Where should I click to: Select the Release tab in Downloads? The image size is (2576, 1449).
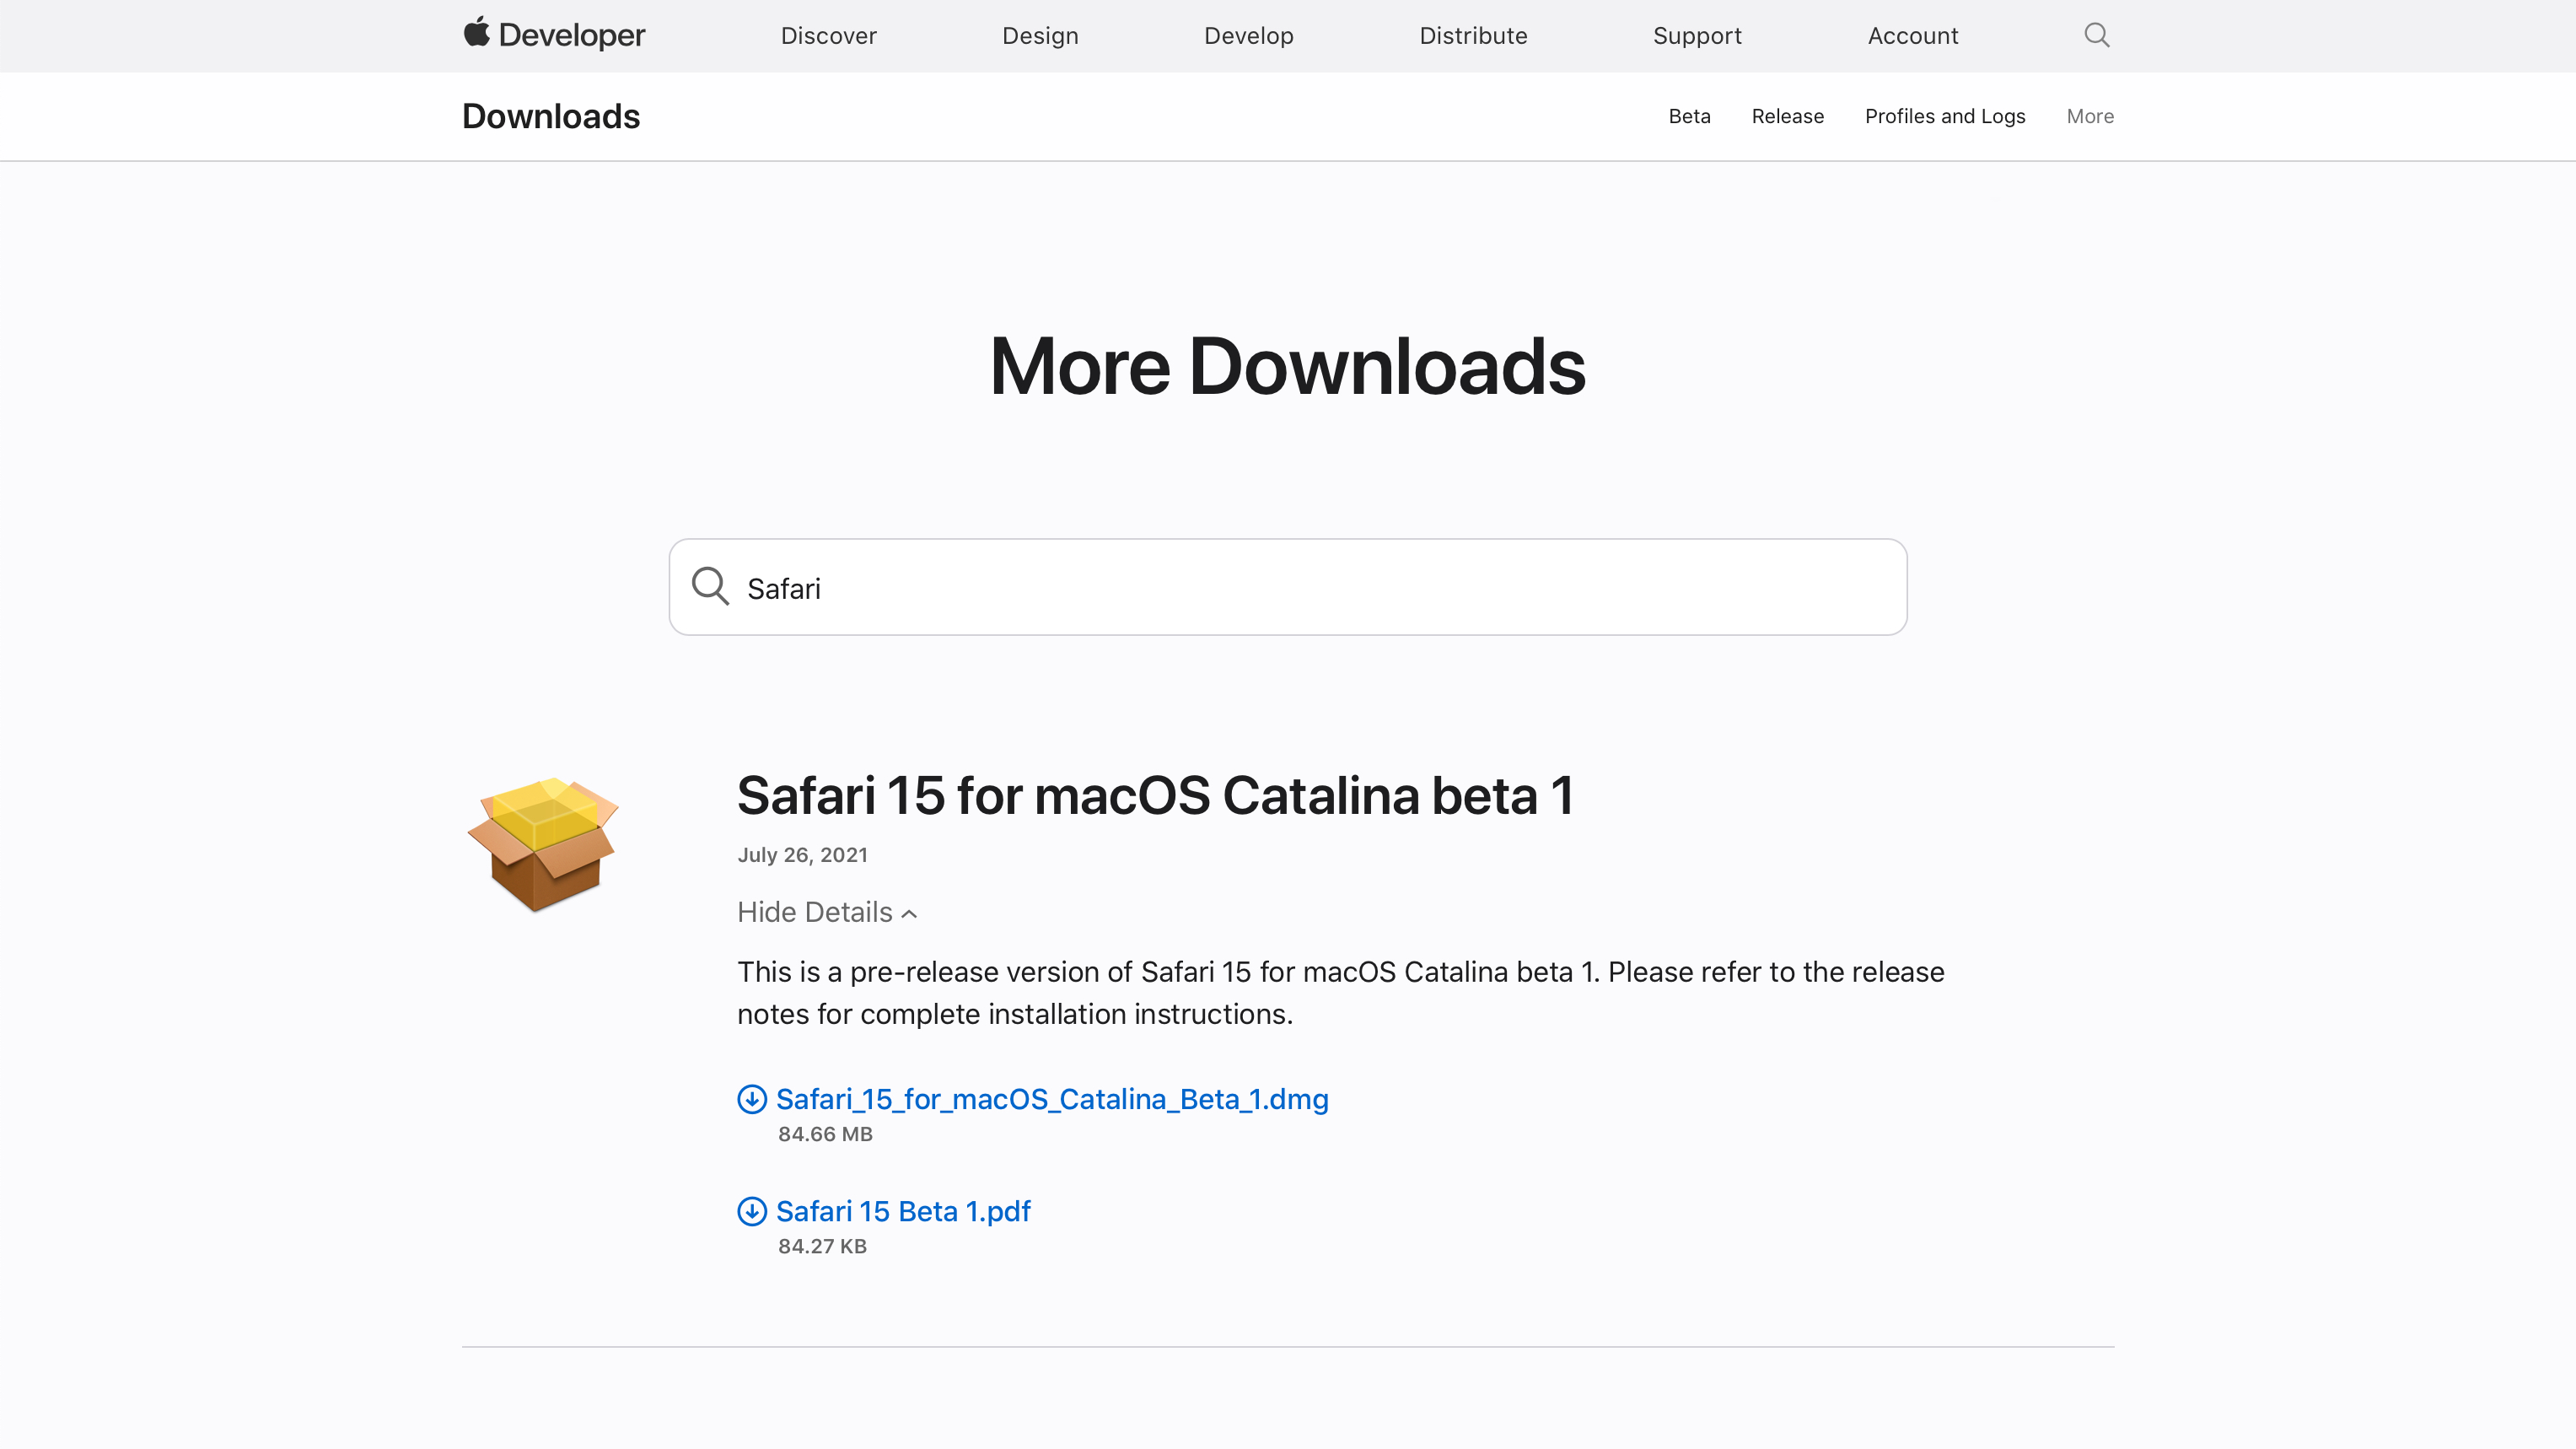[1788, 115]
